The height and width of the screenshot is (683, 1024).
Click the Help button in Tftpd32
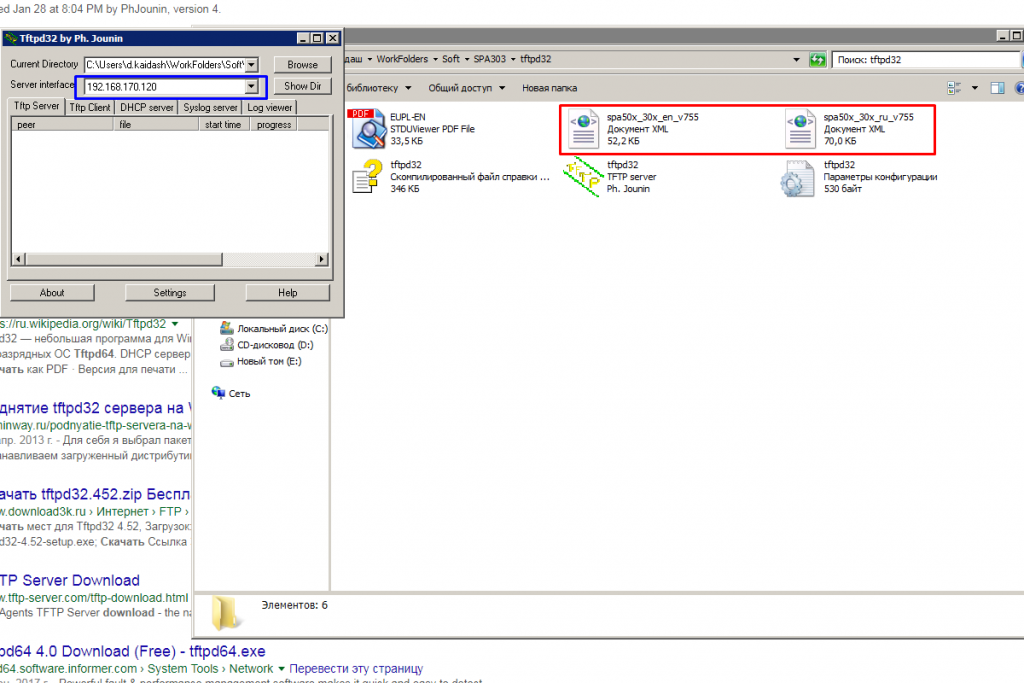pos(287,293)
